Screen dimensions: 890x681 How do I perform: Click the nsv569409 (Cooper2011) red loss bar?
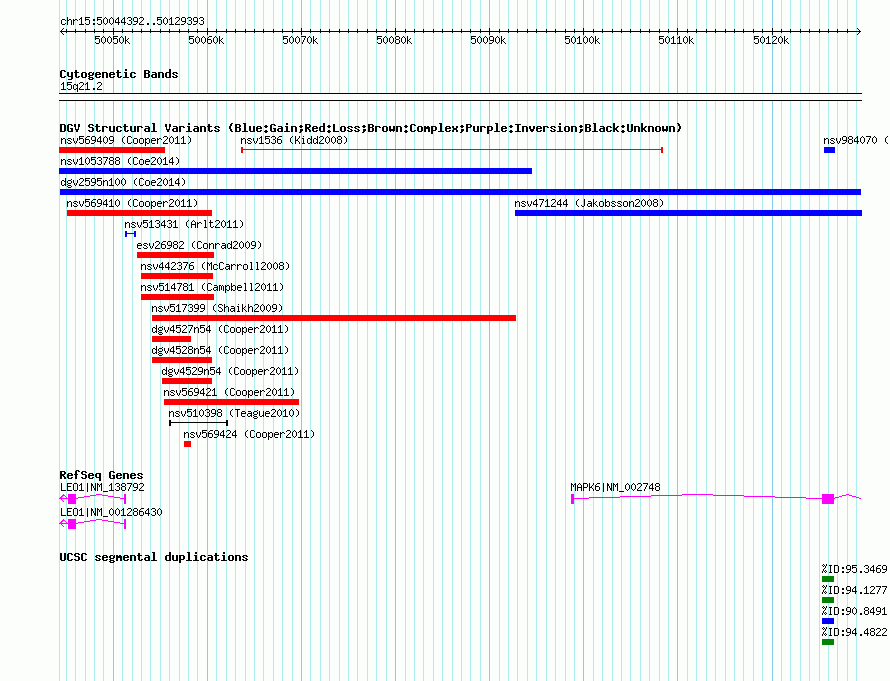click(112, 150)
